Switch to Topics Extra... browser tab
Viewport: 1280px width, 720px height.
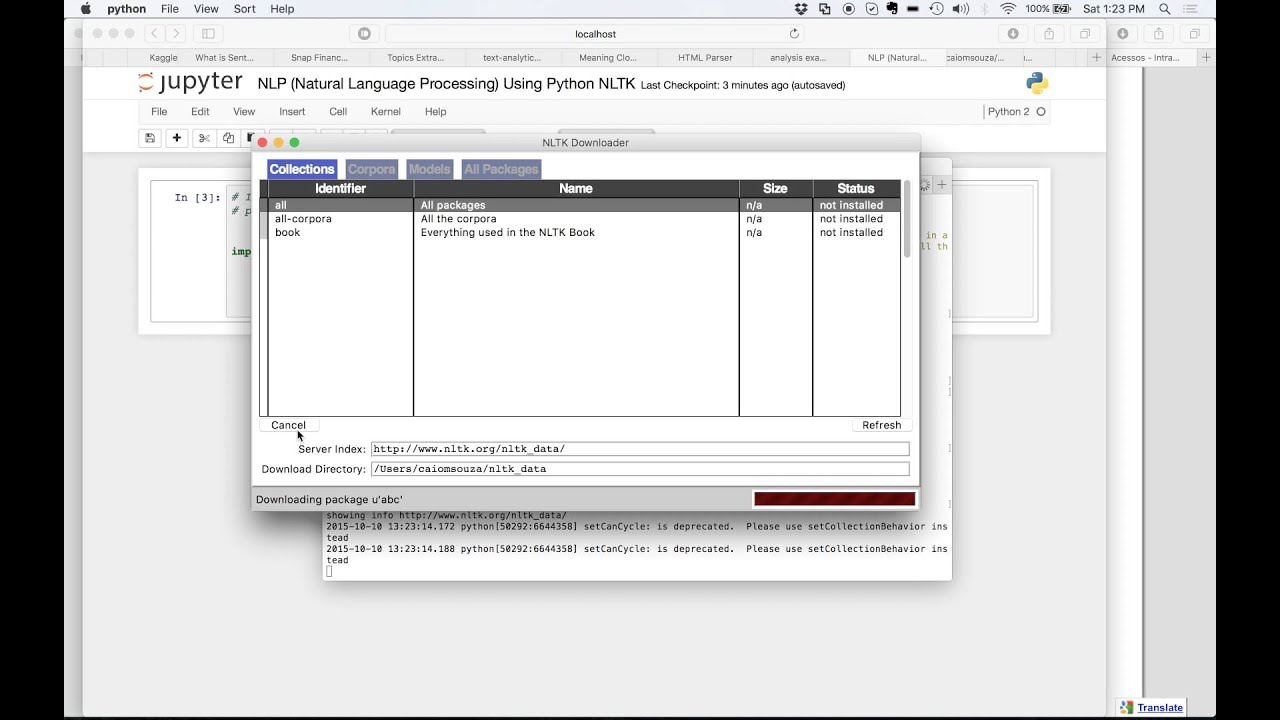(x=415, y=58)
